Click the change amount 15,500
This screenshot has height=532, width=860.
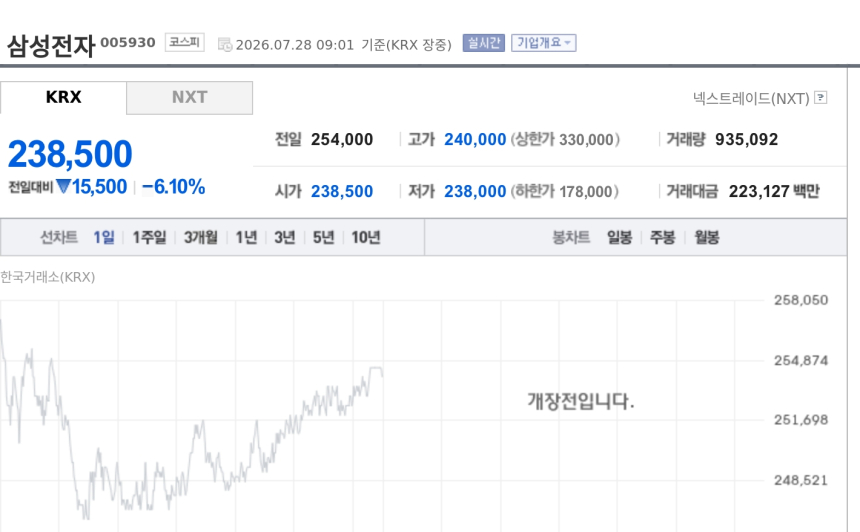coord(99,186)
